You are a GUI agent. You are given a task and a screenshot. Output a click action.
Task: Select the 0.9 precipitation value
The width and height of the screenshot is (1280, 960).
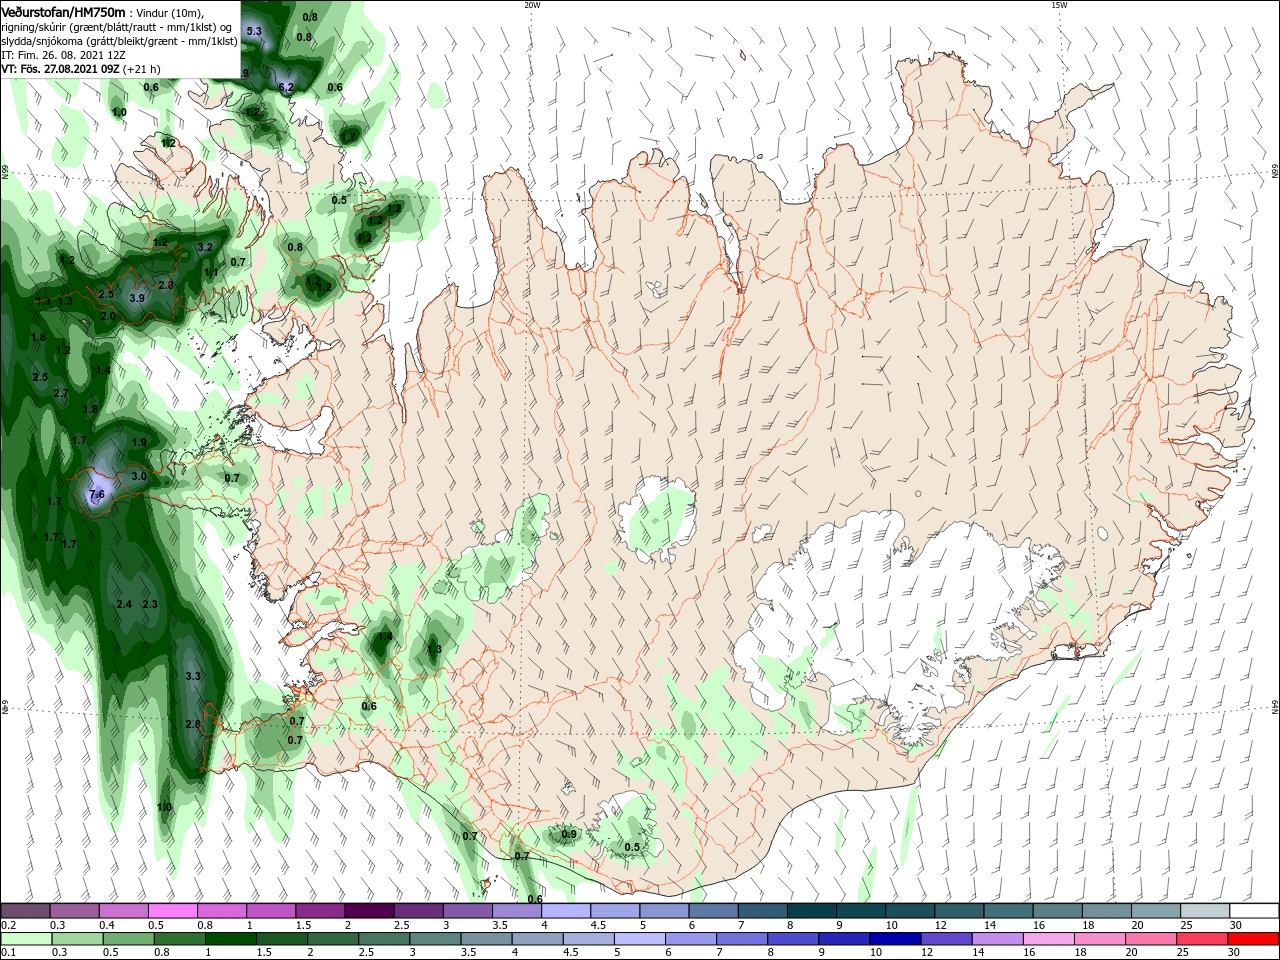tap(569, 835)
